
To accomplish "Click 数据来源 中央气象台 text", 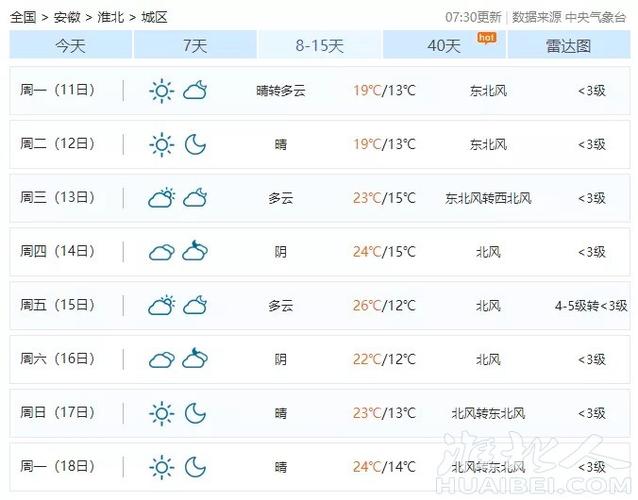I will pos(568,17).
